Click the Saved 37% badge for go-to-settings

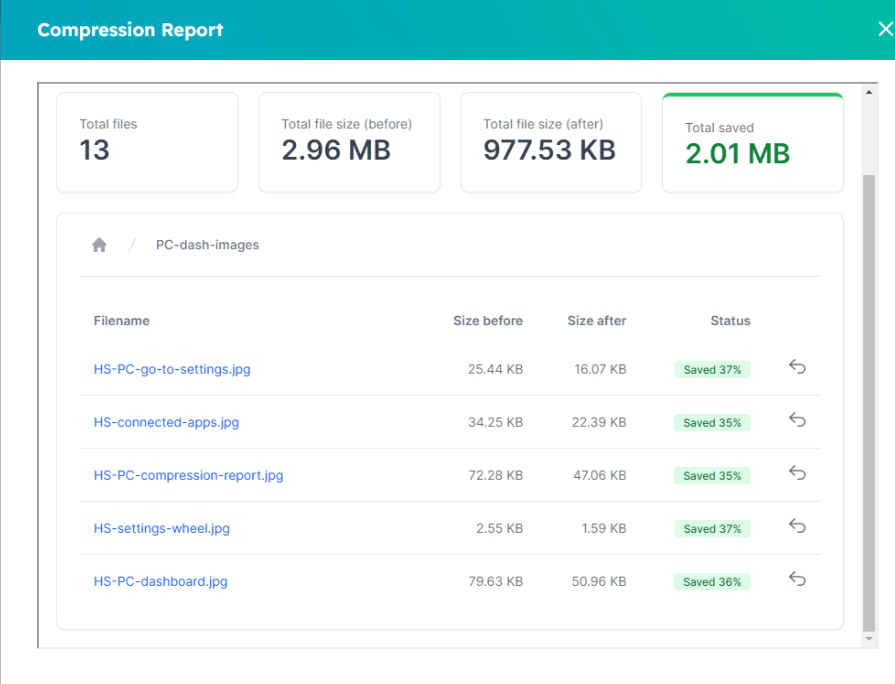click(712, 370)
